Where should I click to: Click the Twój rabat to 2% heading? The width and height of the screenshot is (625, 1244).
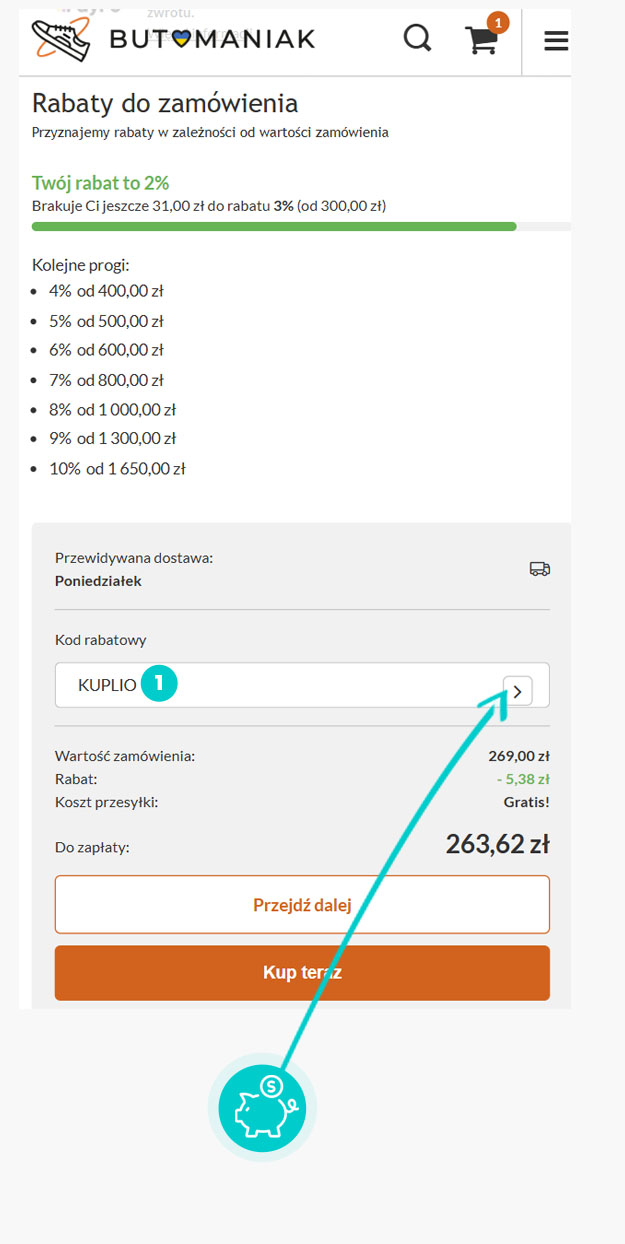tap(100, 183)
